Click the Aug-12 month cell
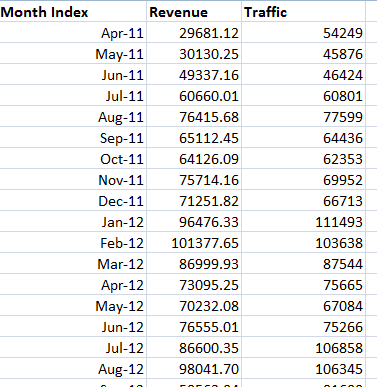Image resolution: width=377 pixels, height=387 pixels. [73, 369]
